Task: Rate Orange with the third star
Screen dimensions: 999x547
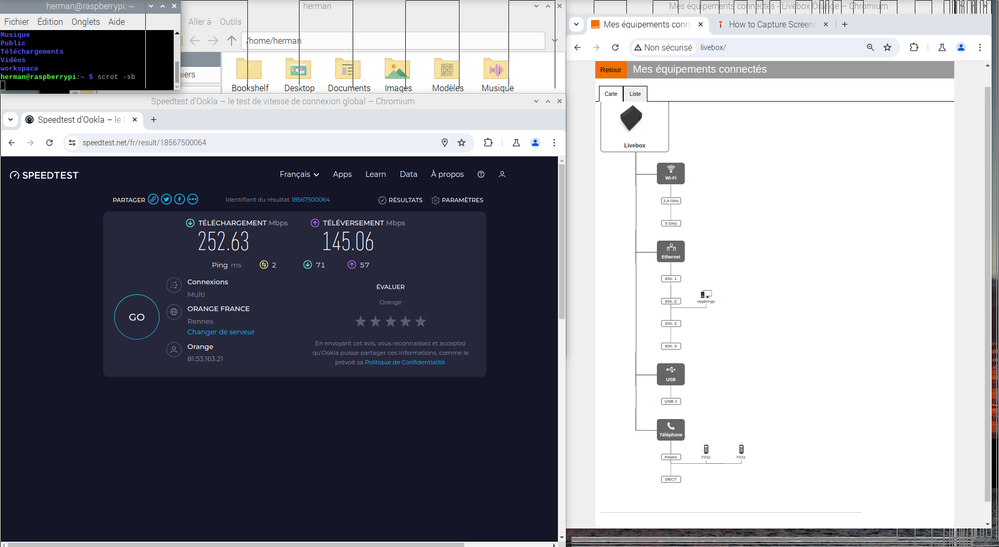Action: click(x=390, y=321)
